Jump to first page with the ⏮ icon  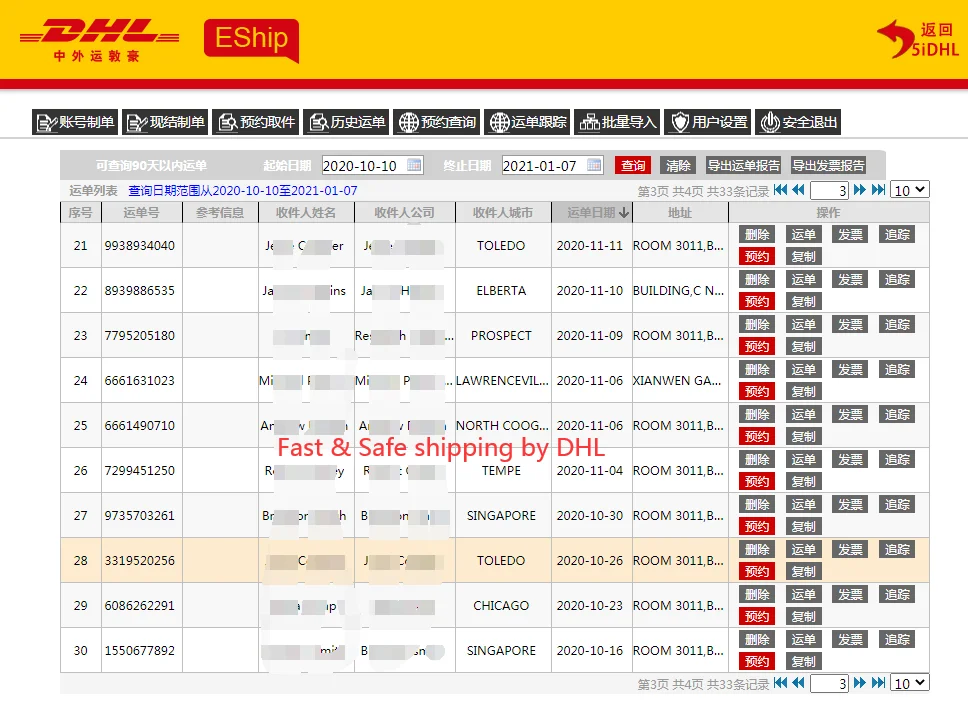(780, 189)
